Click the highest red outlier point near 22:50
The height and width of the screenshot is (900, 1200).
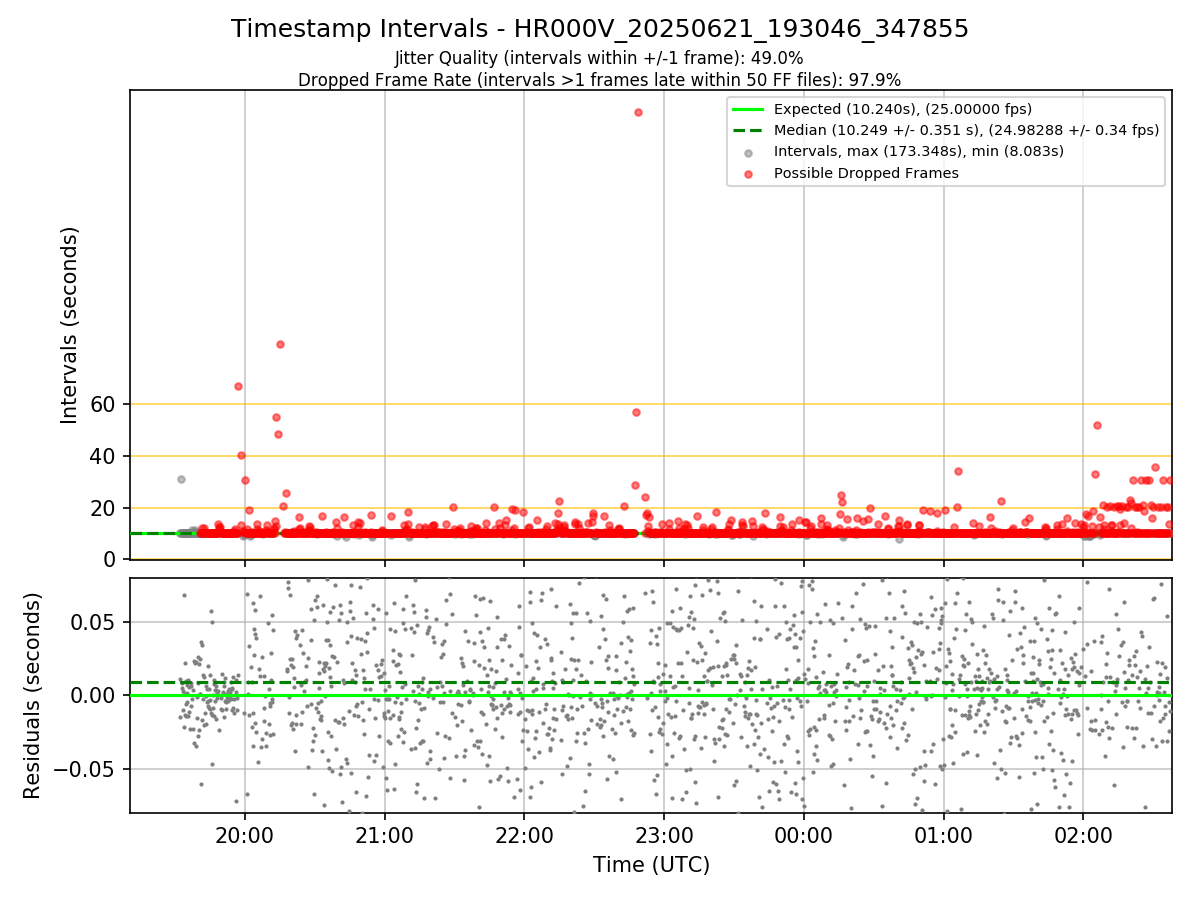[x=638, y=112]
